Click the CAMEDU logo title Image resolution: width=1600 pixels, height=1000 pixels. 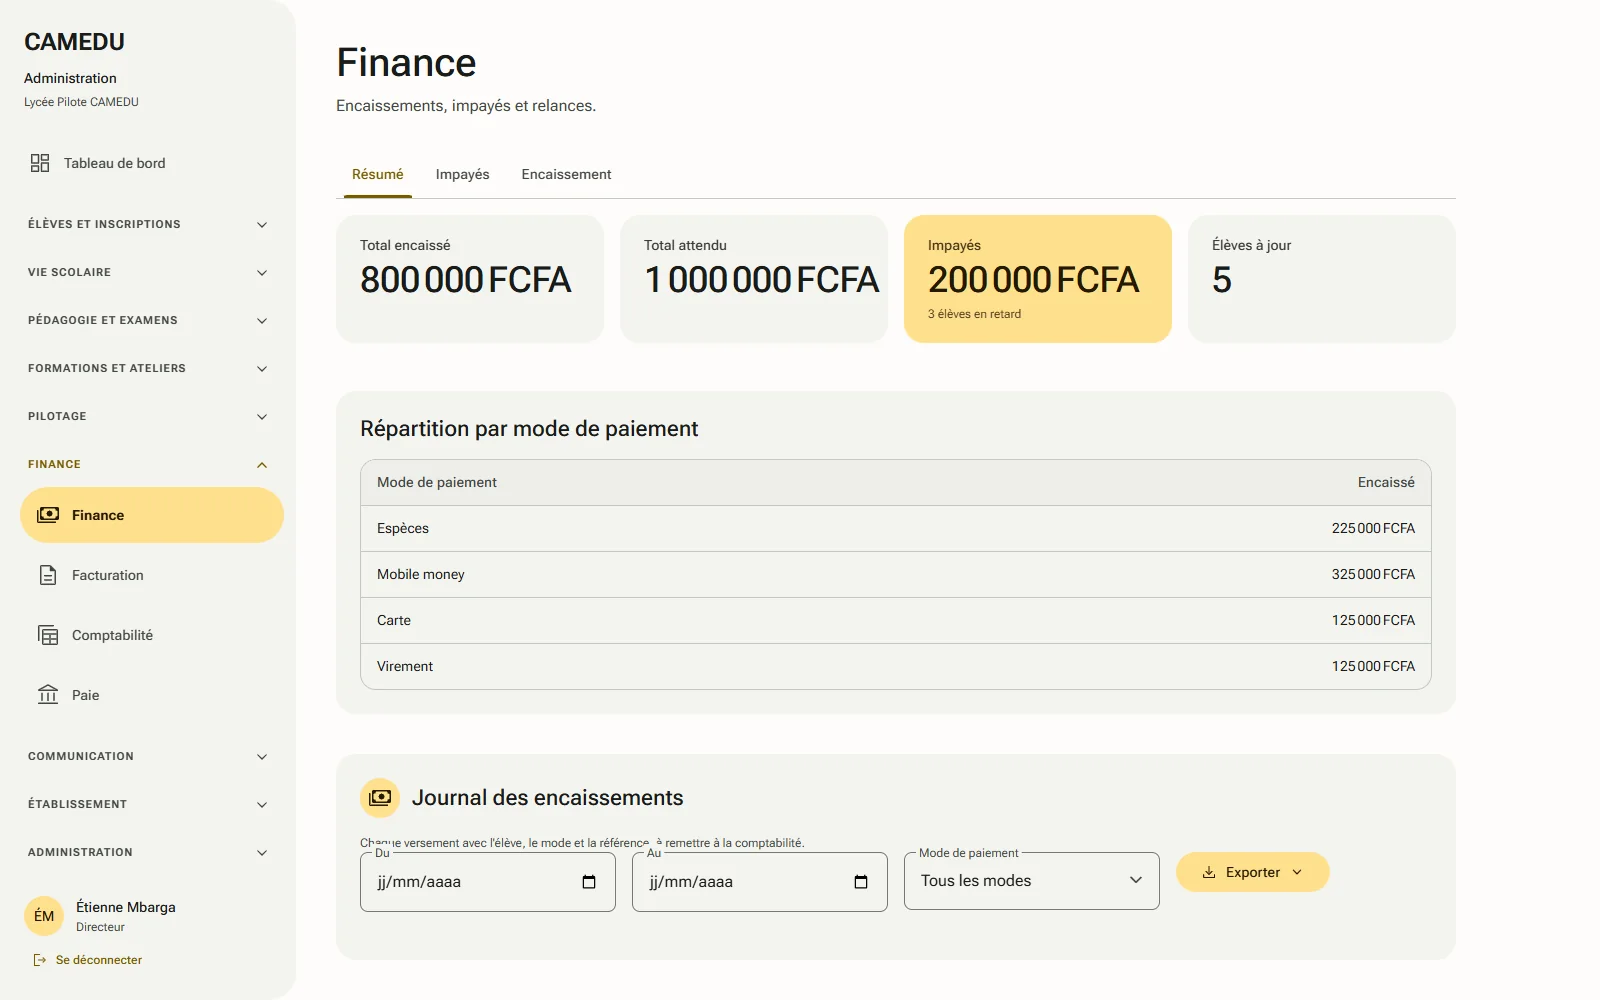coord(75,42)
